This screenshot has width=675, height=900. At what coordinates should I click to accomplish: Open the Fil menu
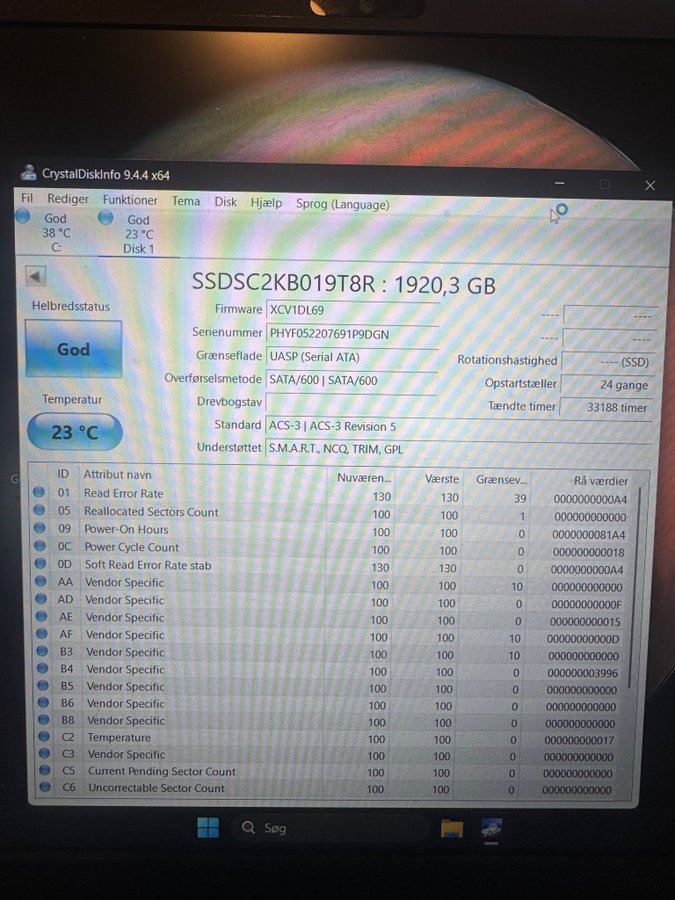tap(27, 199)
